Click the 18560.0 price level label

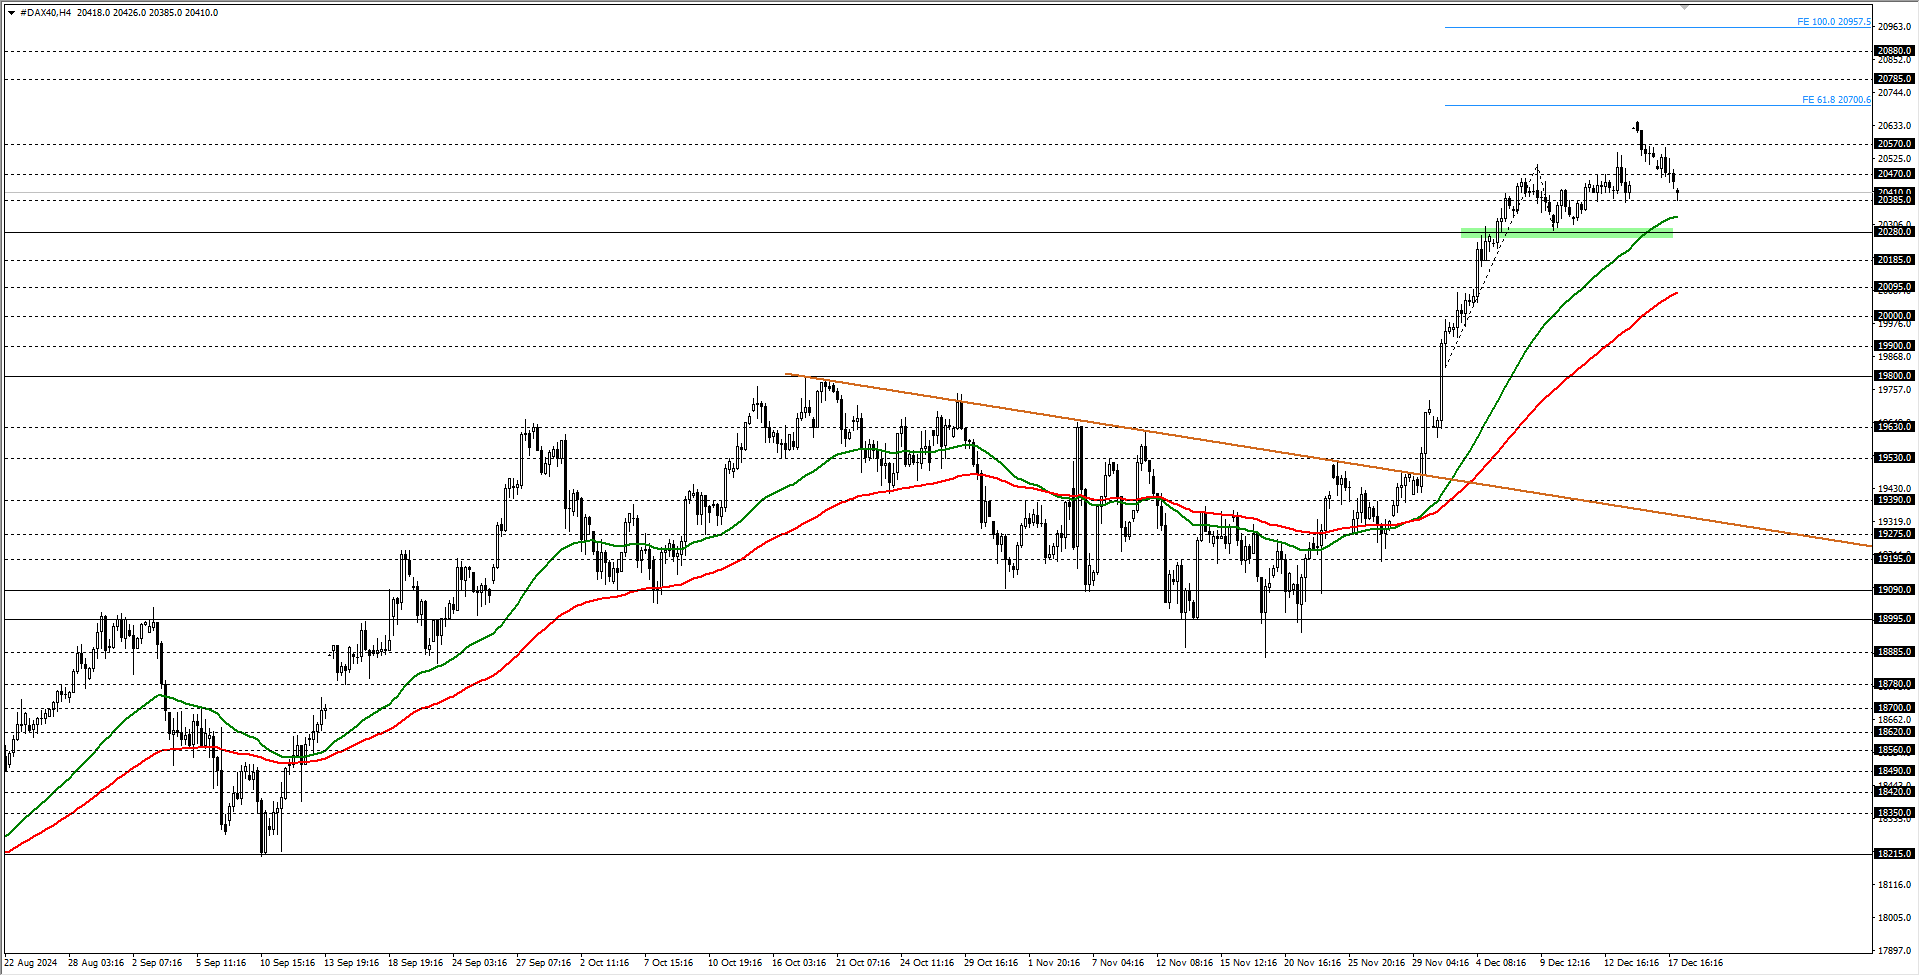1894,750
